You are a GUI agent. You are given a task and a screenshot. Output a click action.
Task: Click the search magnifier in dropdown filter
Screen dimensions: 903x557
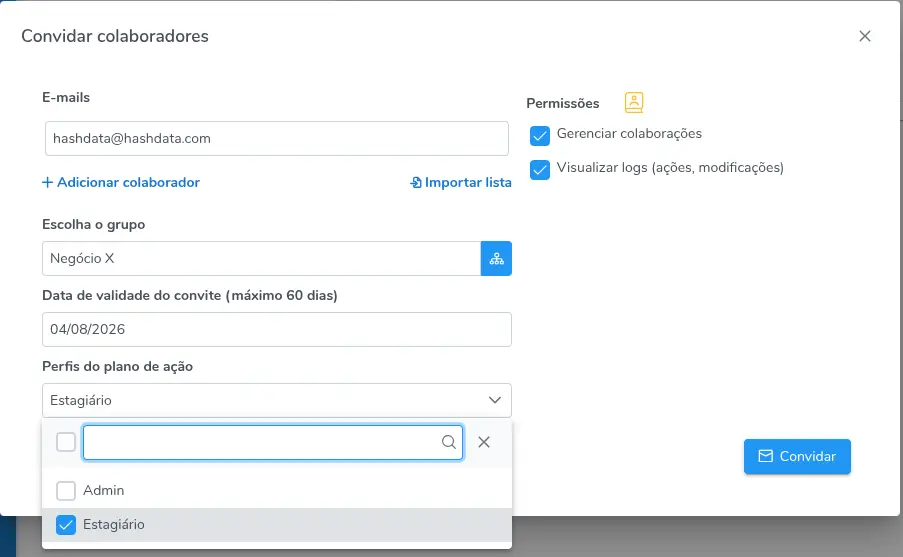tap(449, 442)
